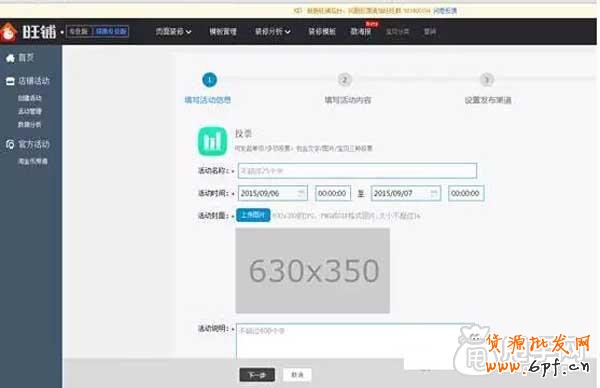This screenshot has height=388, width=600.
Task: Expand the 装修分析 dropdown menu
Action: click(273, 32)
